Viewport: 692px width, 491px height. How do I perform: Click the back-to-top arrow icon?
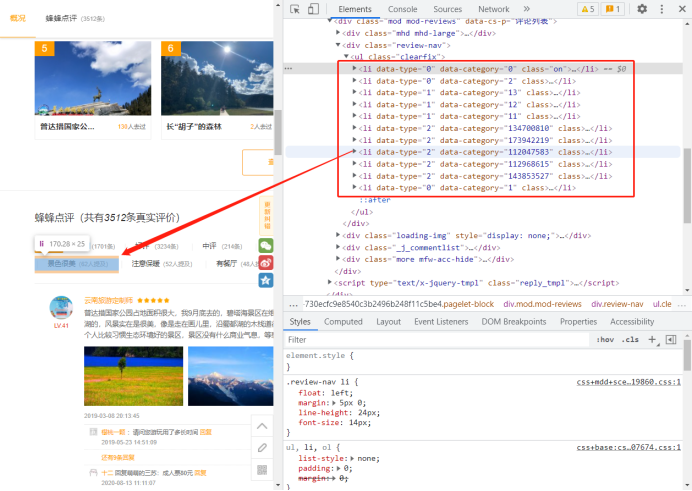click(262, 426)
